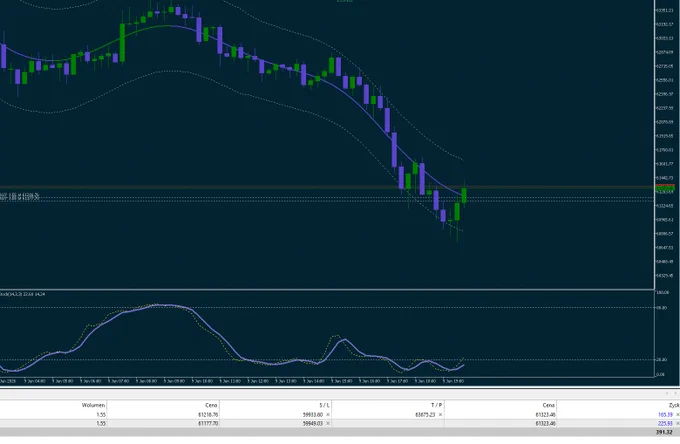Click the current bid price tag on the price axis
Viewport: 680px width, 444px height.
(664, 189)
